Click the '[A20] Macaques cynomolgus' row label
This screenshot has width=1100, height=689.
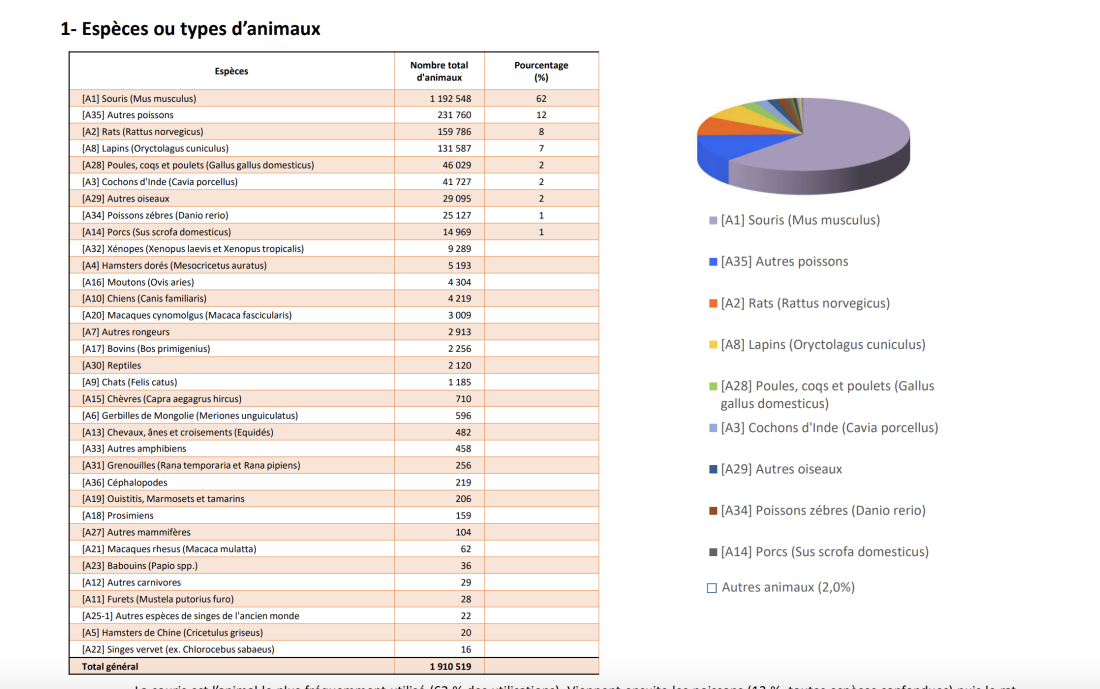click(x=187, y=316)
